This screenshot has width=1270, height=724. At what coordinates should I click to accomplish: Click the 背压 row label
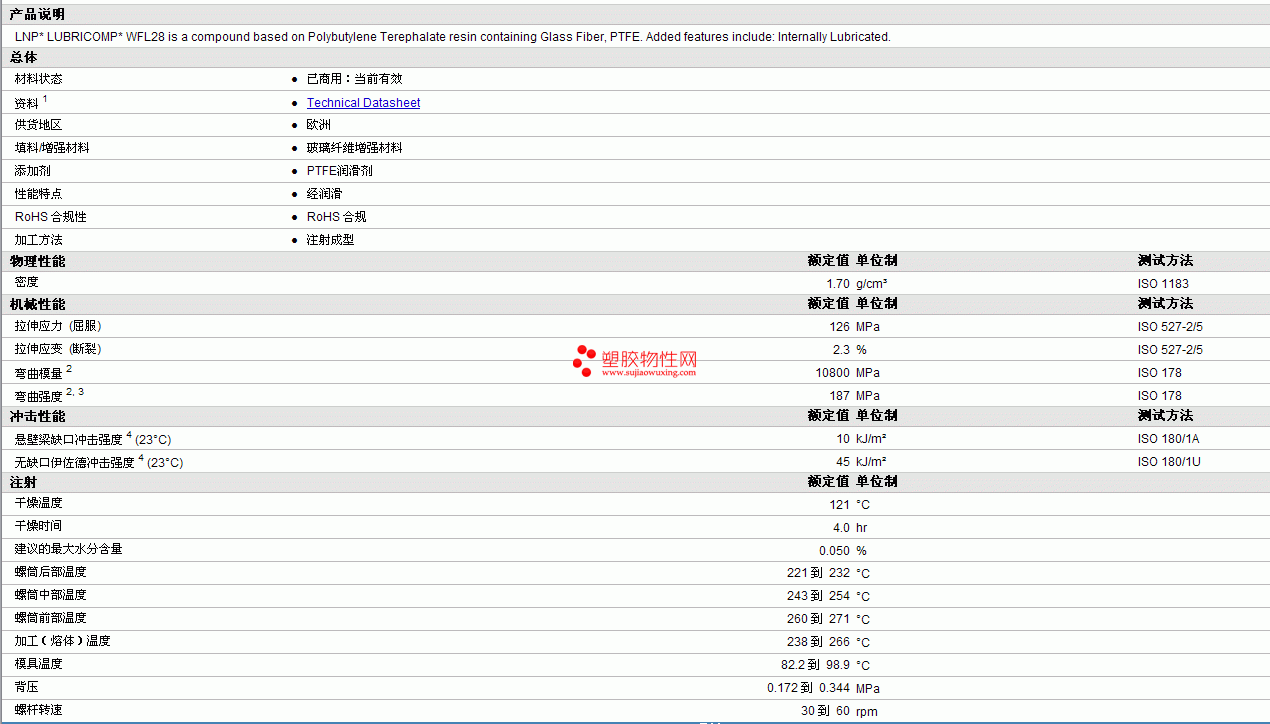pyautogui.click(x=27, y=687)
